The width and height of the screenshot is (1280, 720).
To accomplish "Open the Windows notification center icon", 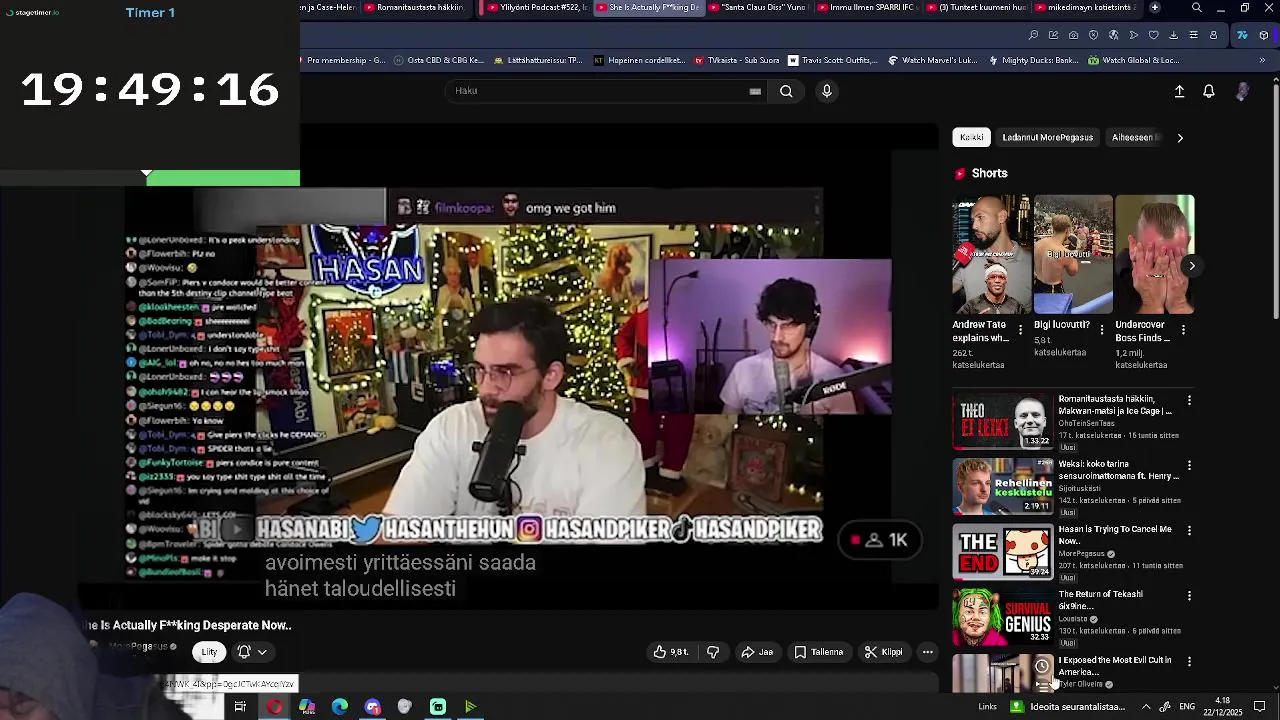I will [1260, 707].
